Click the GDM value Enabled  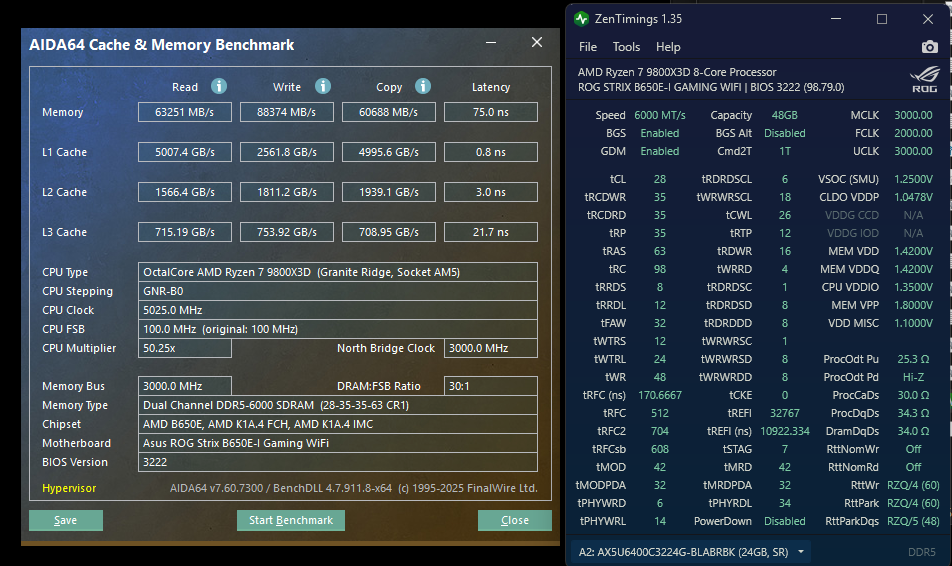(x=660, y=151)
